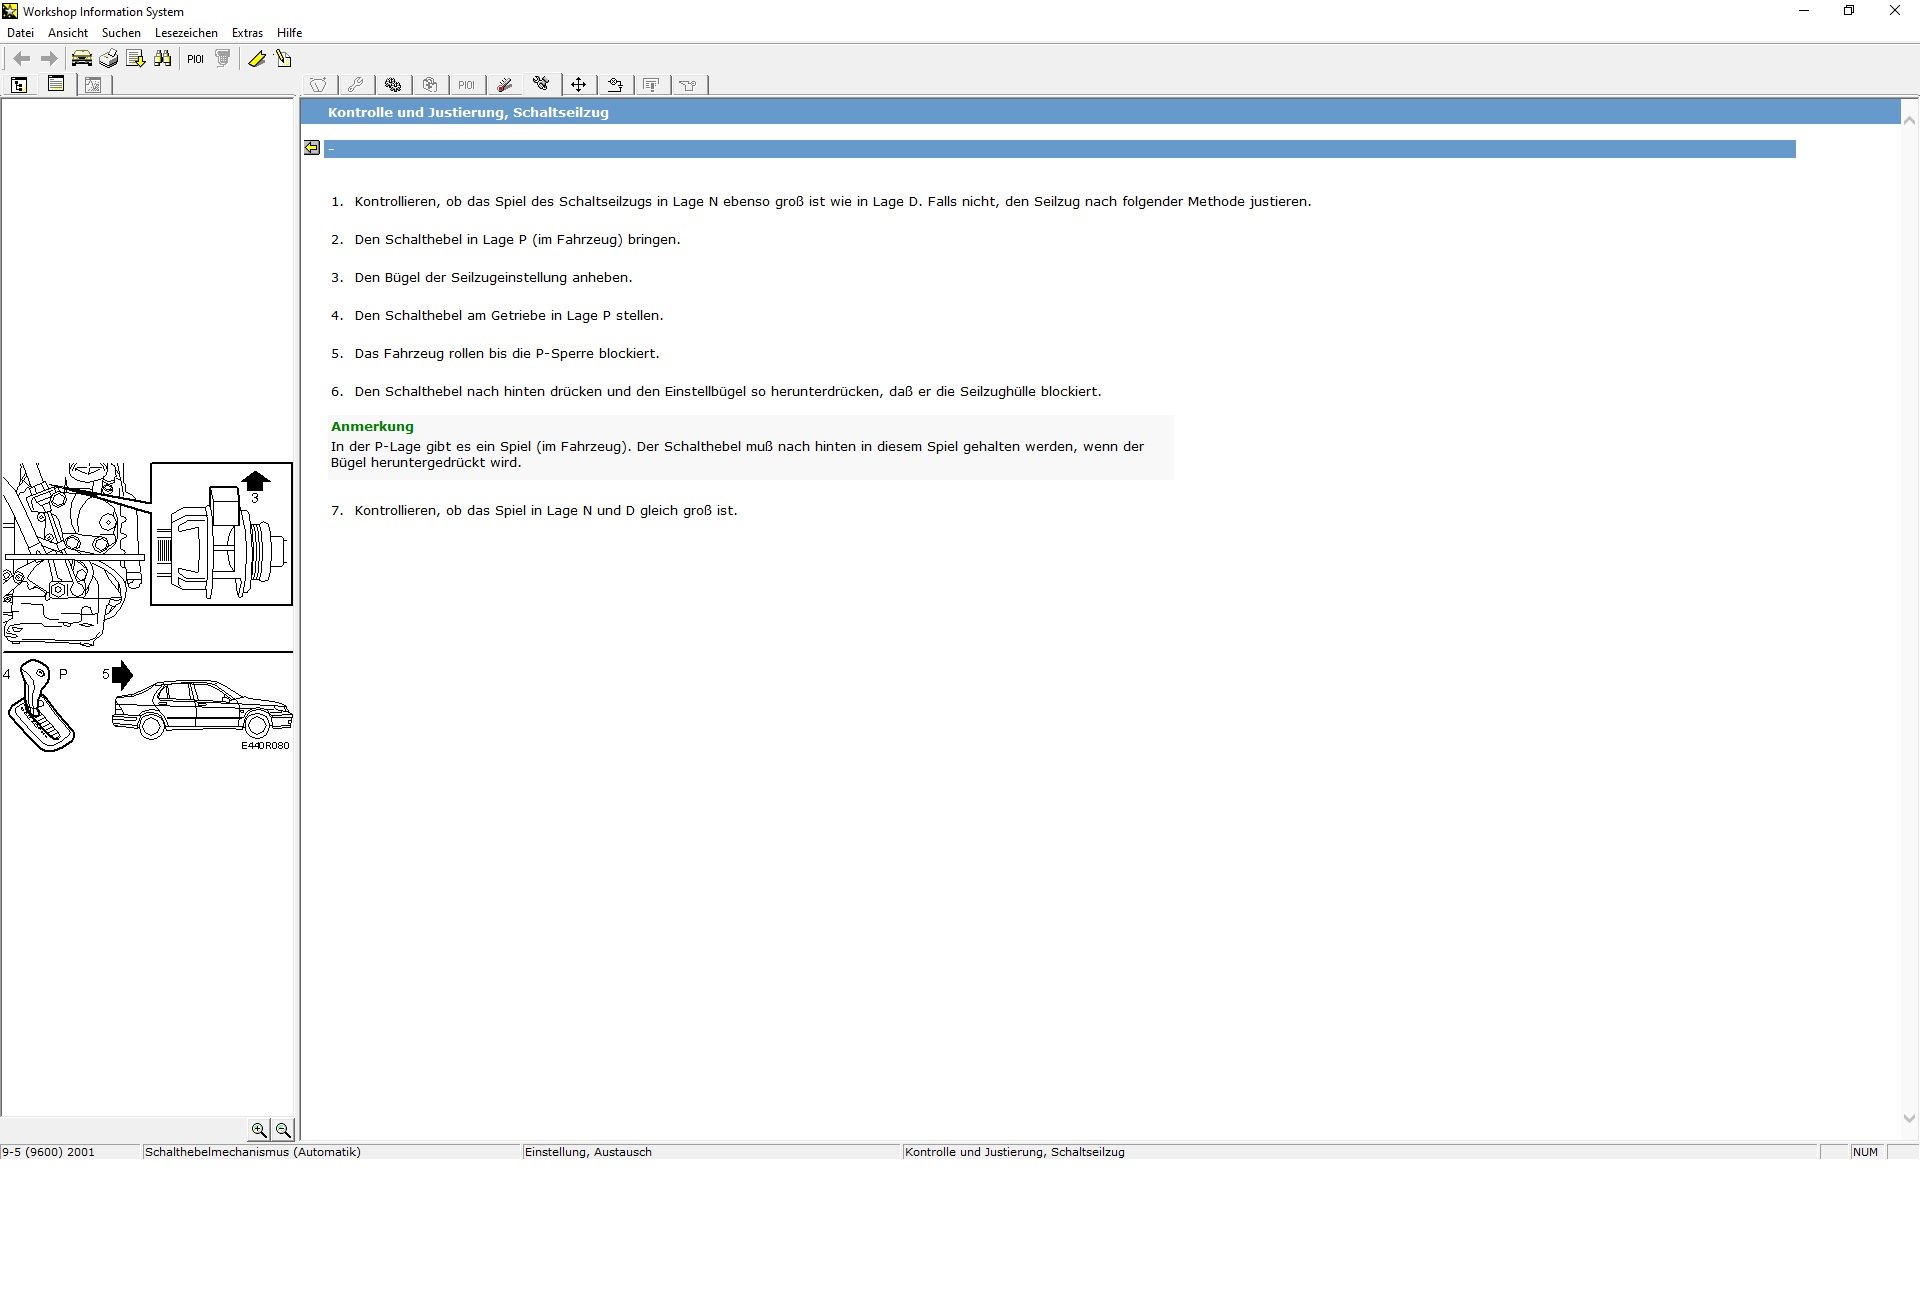Image resolution: width=1920 pixels, height=1296 pixels.
Task: Select the removal/installation arrow tab
Action: pos(615,85)
